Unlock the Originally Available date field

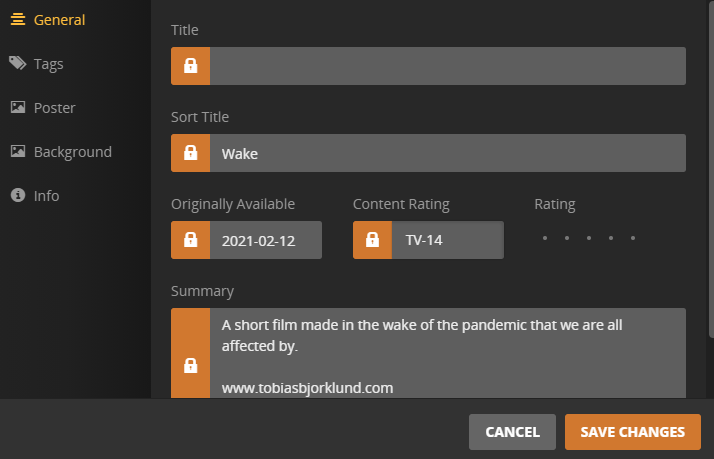pos(190,240)
